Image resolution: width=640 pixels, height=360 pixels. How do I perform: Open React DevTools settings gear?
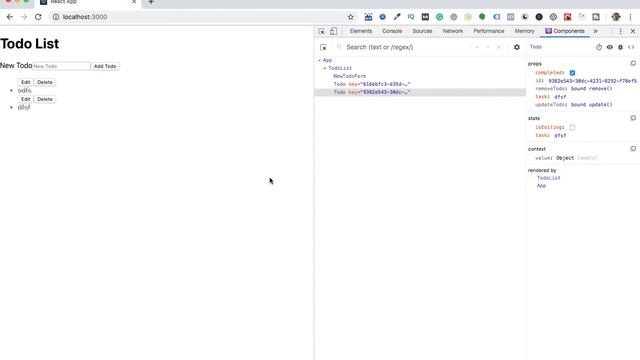(517, 47)
